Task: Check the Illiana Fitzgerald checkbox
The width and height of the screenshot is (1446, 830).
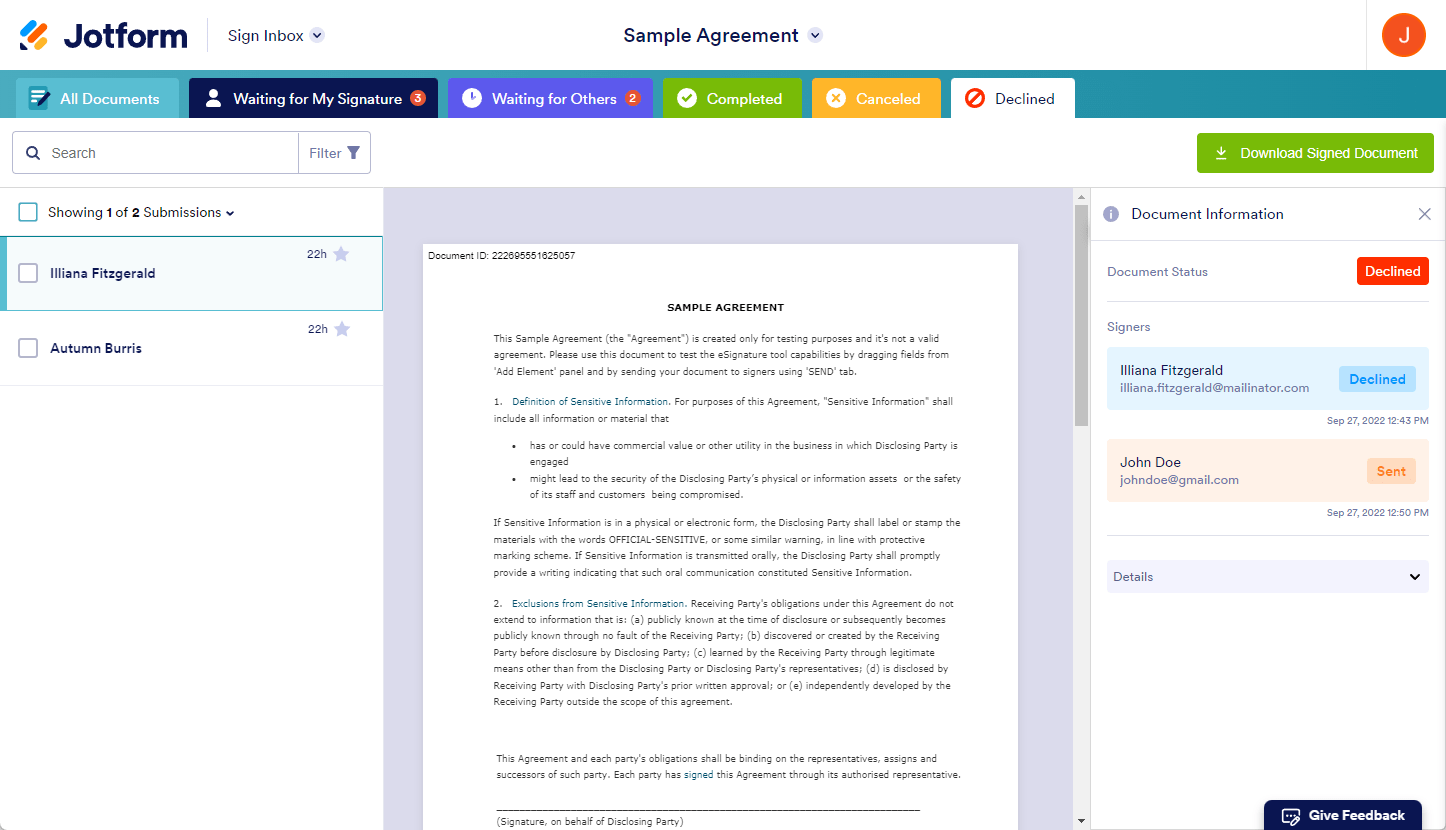Action: coord(29,273)
